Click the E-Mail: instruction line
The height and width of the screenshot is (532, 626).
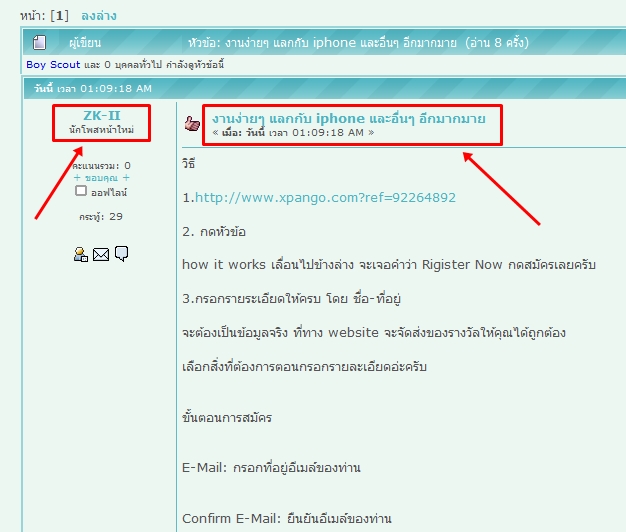271,467
